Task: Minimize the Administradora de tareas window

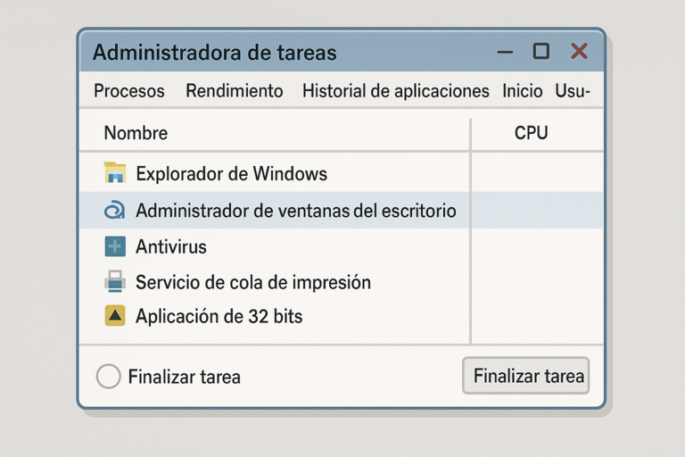Action: tap(506, 52)
